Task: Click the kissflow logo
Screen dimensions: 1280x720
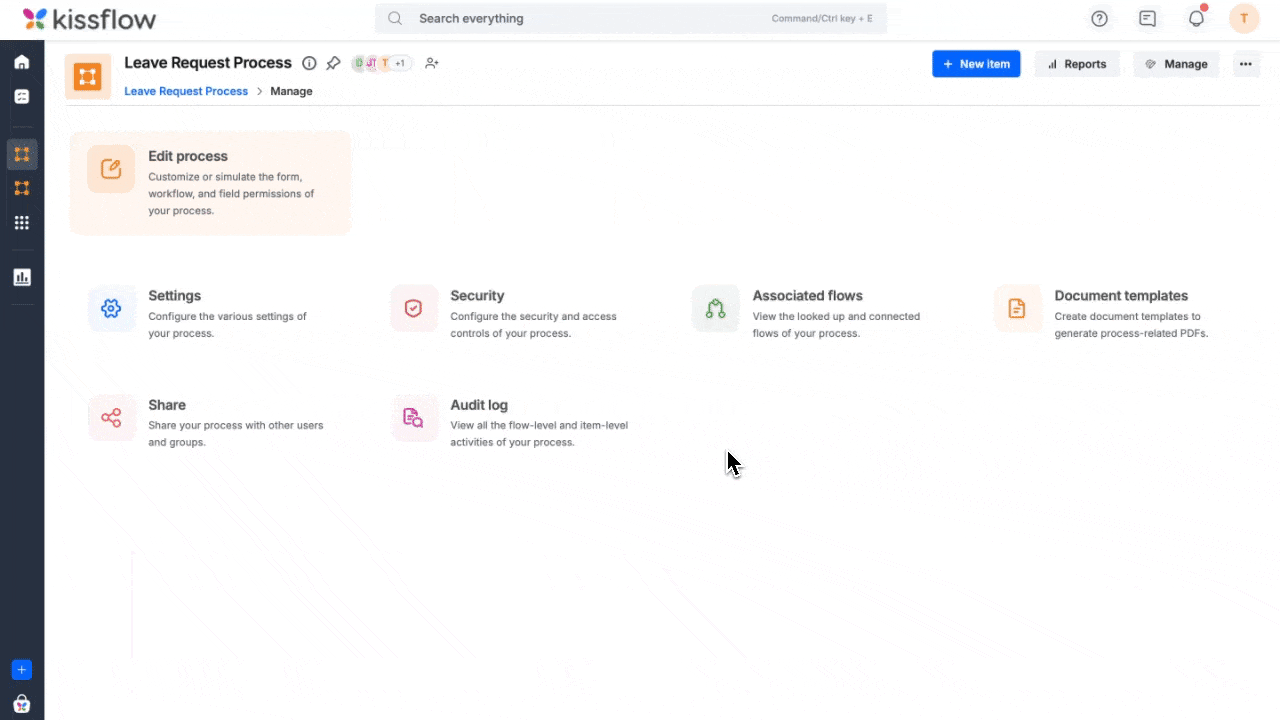Action: [x=89, y=18]
